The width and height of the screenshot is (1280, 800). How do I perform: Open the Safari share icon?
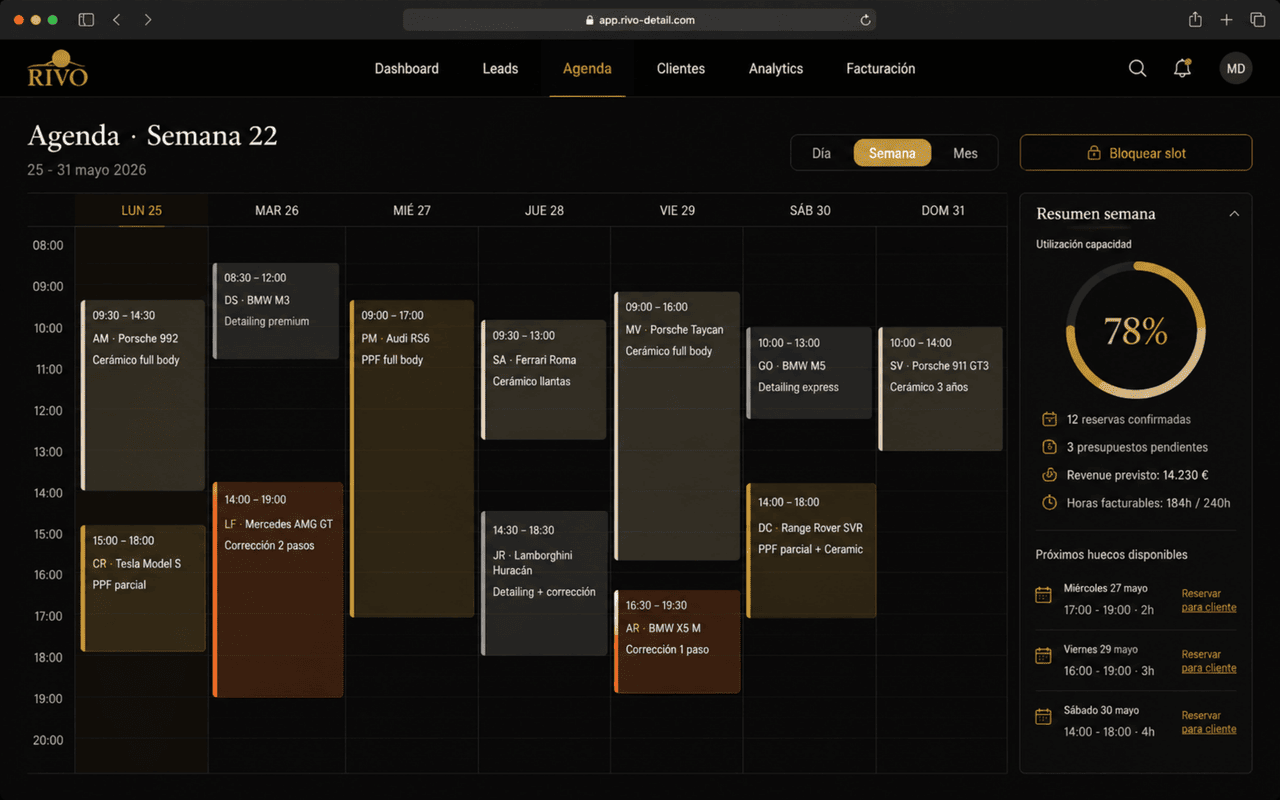1195,20
